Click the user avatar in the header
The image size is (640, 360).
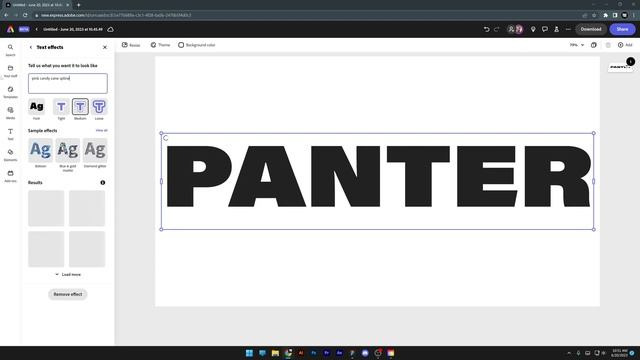coord(519,29)
